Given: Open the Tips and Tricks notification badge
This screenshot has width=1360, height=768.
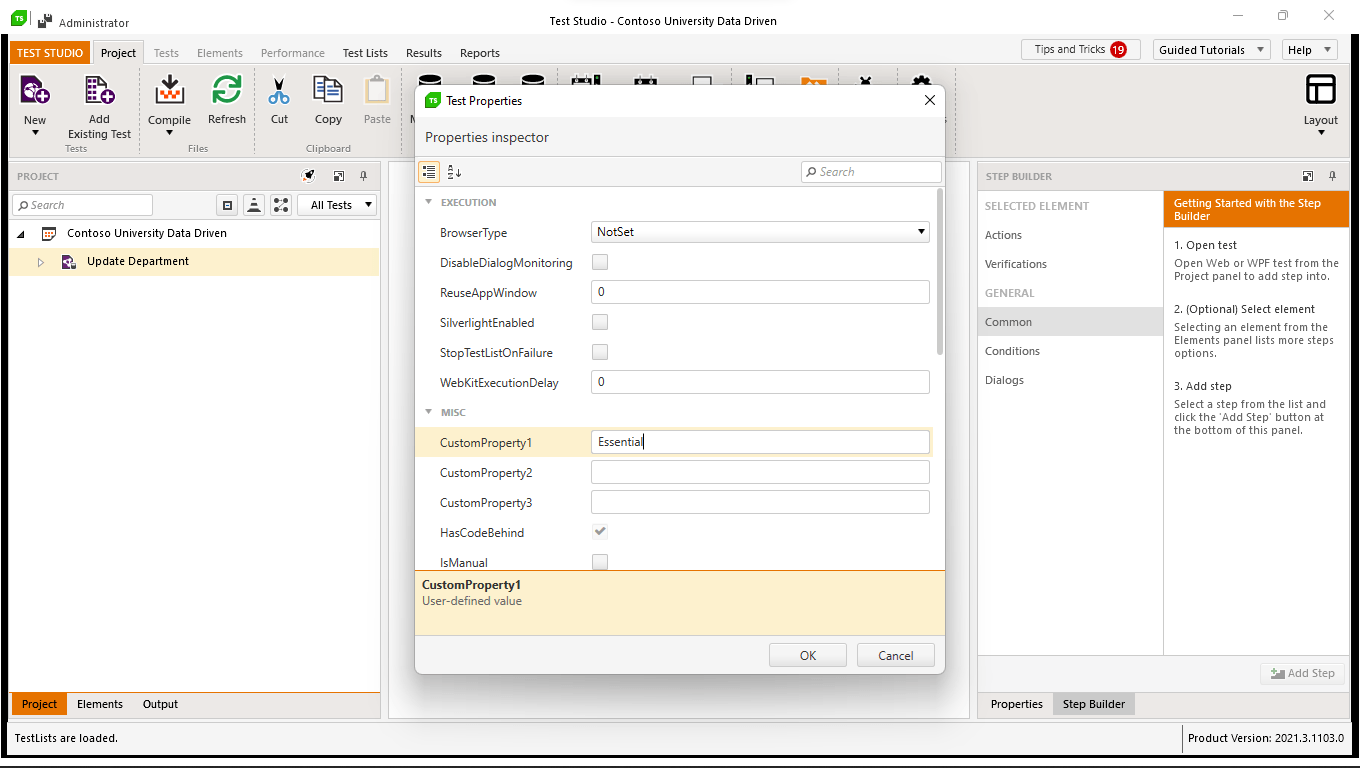Looking at the screenshot, I should point(1118,49).
